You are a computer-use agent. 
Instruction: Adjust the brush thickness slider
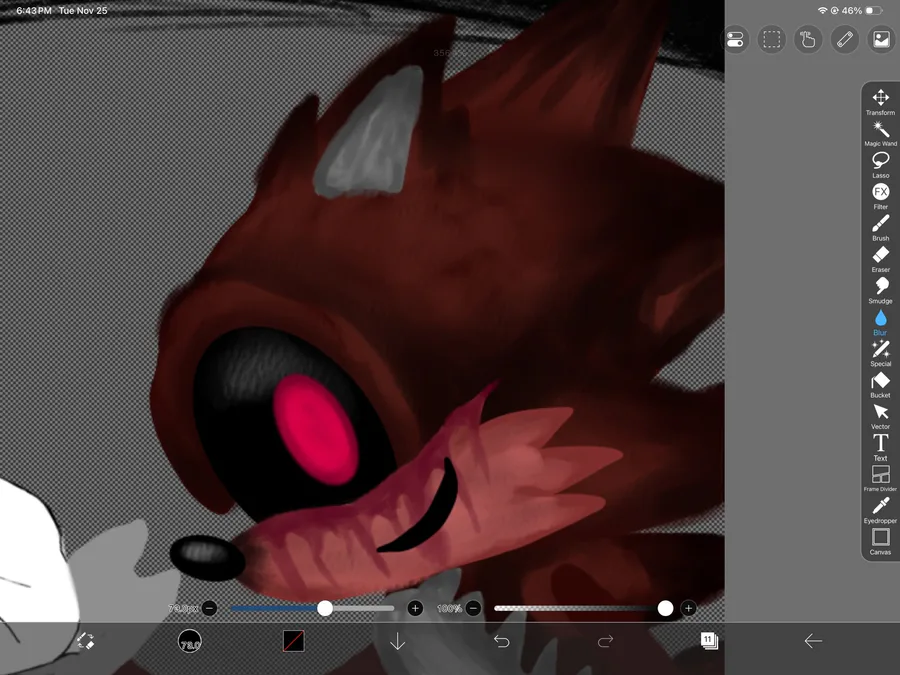click(312, 608)
